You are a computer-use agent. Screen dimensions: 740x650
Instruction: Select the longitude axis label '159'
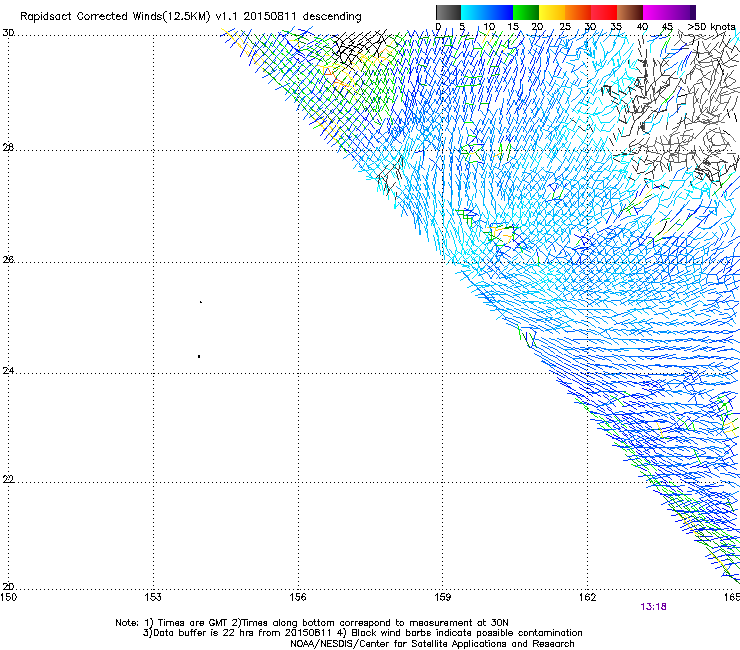[x=442, y=597]
